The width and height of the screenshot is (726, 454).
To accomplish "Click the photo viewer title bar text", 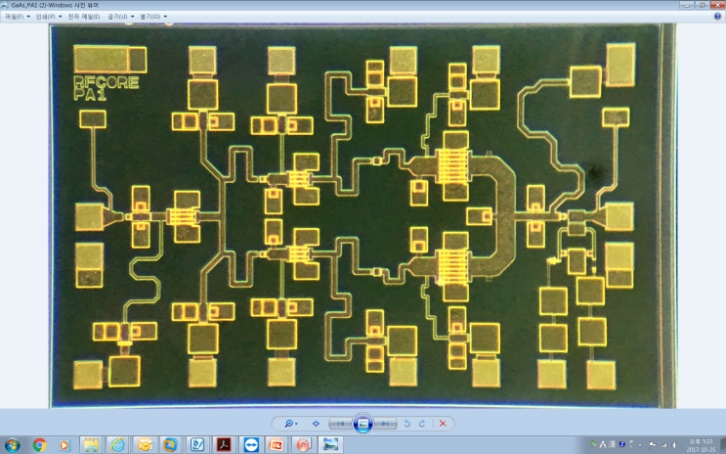I will (55, 5).
